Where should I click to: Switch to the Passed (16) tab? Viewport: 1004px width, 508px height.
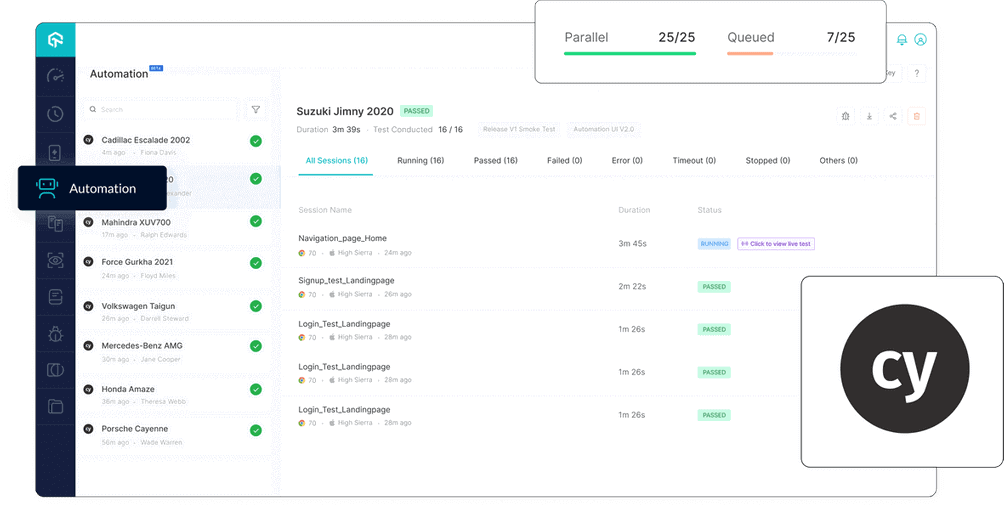pos(496,160)
